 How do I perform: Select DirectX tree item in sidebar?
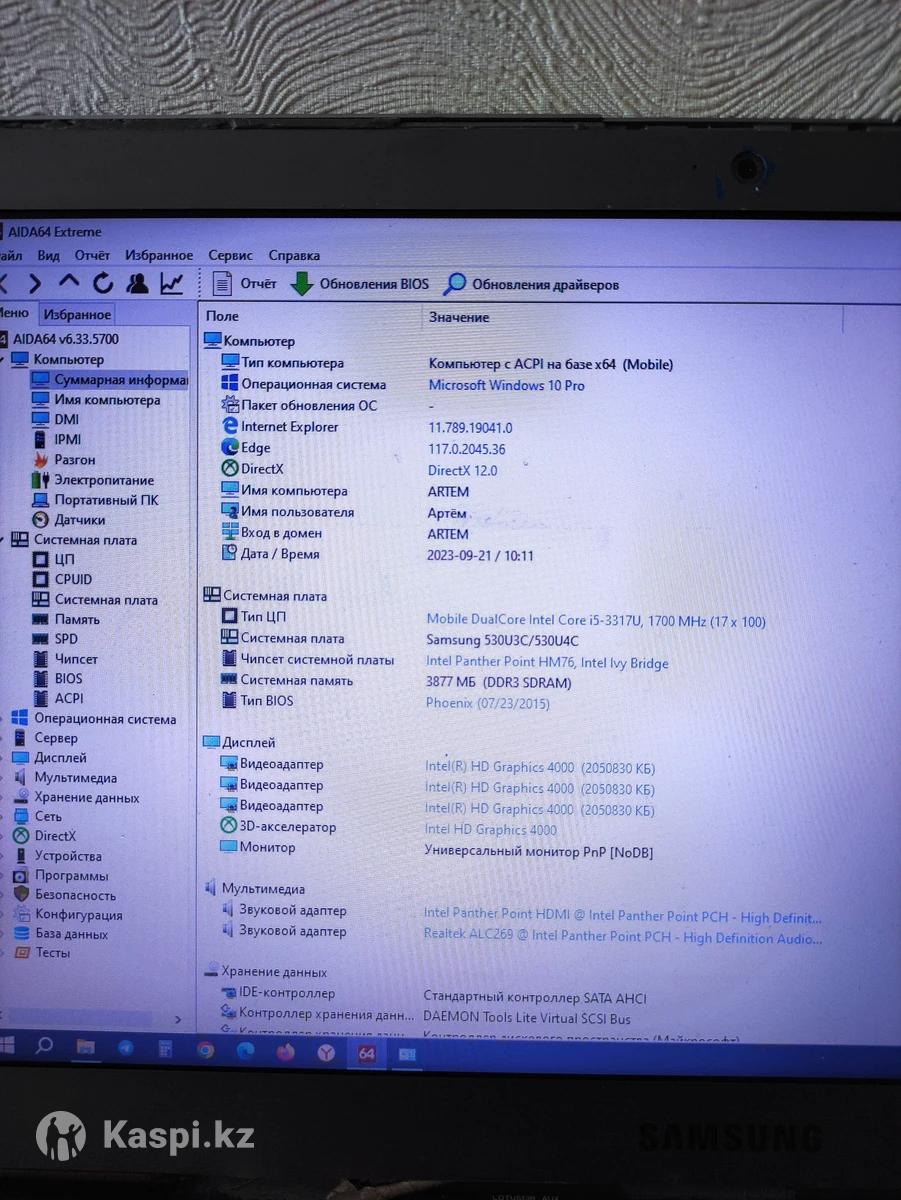[44, 836]
